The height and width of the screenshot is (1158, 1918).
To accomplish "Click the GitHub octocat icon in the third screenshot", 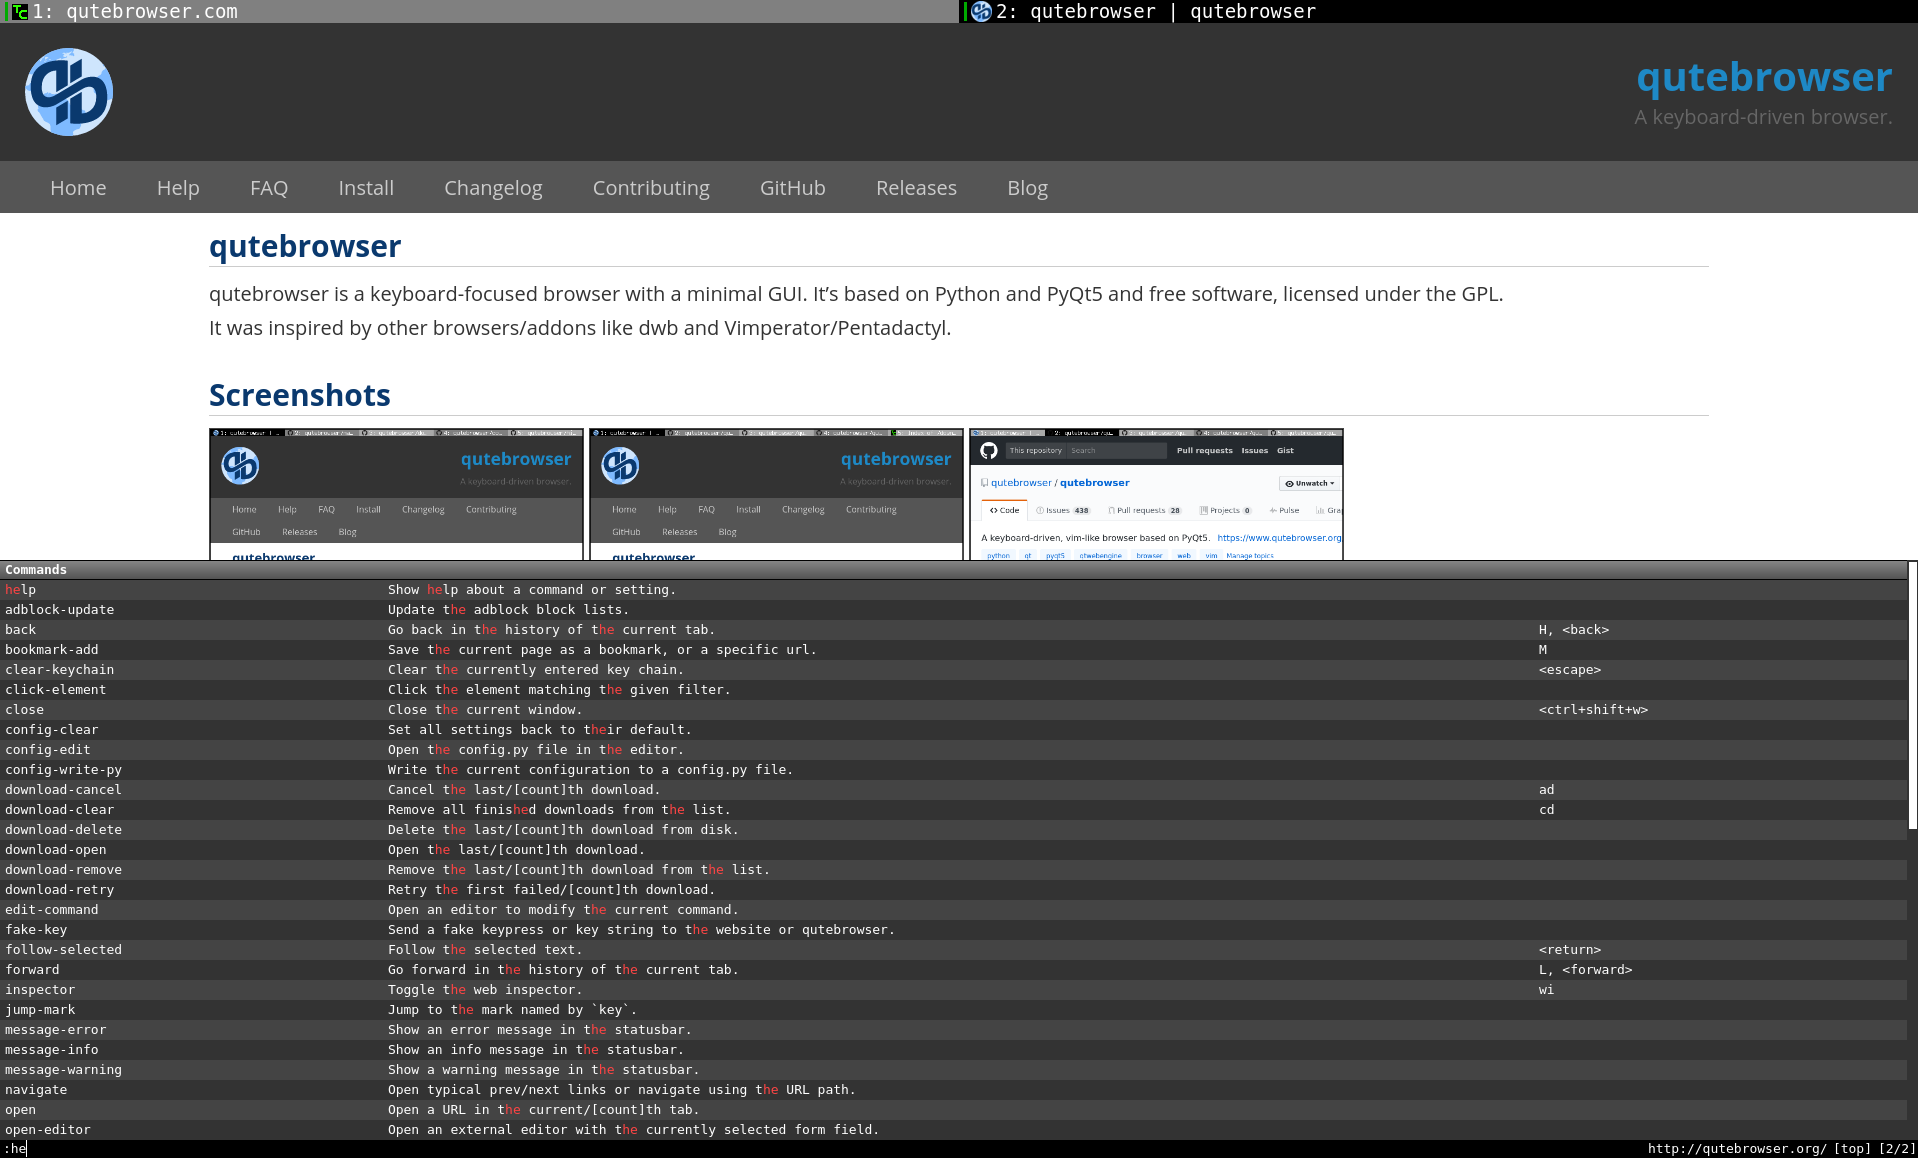I will (989, 451).
